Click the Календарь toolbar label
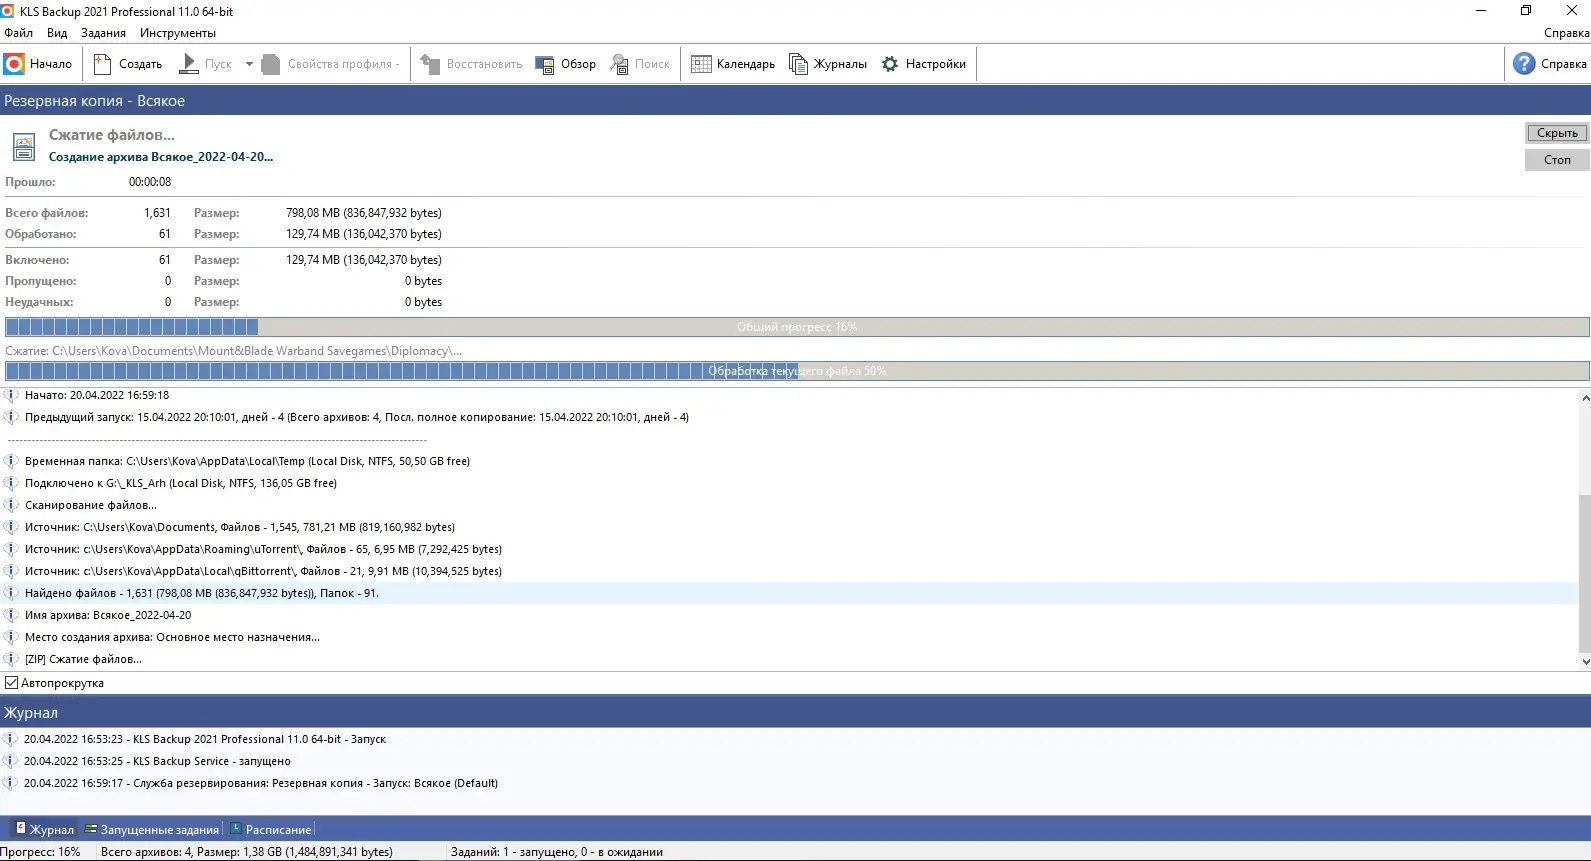Image resolution: width=1591 pixels, height=861 pixels. [746, 64]
